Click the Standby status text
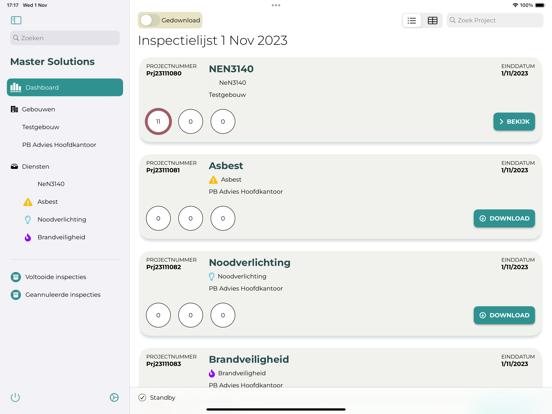Screen dimensions: 552x414 point(163,398)
